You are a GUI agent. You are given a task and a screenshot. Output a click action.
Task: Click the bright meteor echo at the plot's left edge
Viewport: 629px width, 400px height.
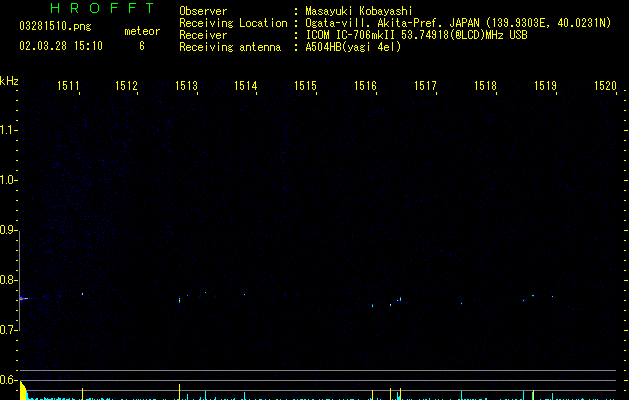coord(24,298)
